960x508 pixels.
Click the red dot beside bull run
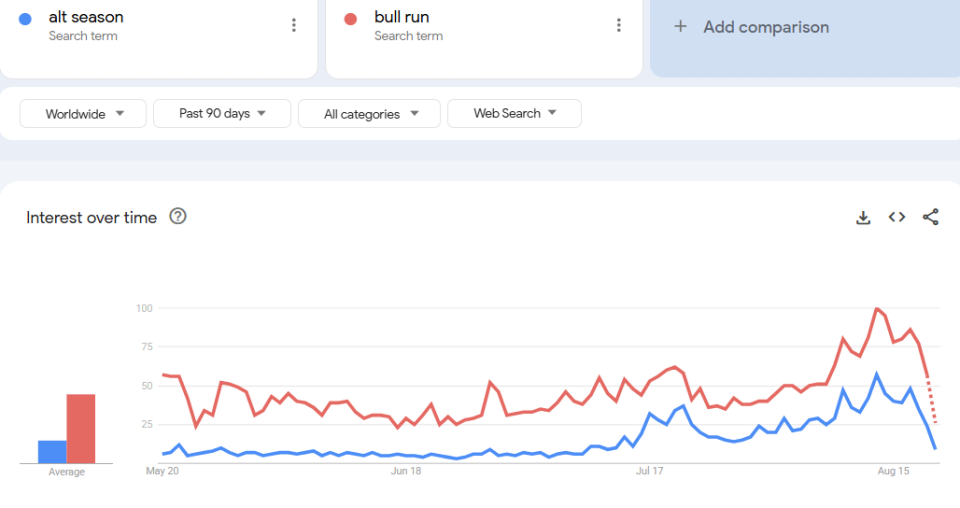coord(351,19)
